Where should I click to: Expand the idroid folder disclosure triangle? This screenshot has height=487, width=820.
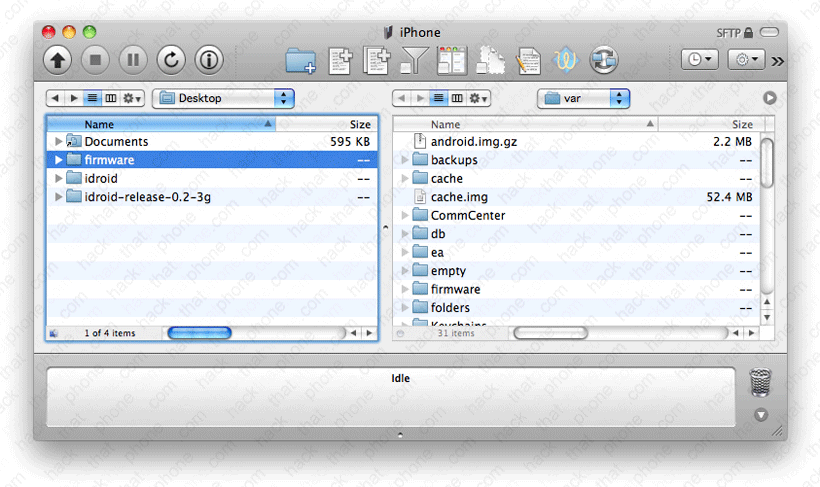pos(58,178)
